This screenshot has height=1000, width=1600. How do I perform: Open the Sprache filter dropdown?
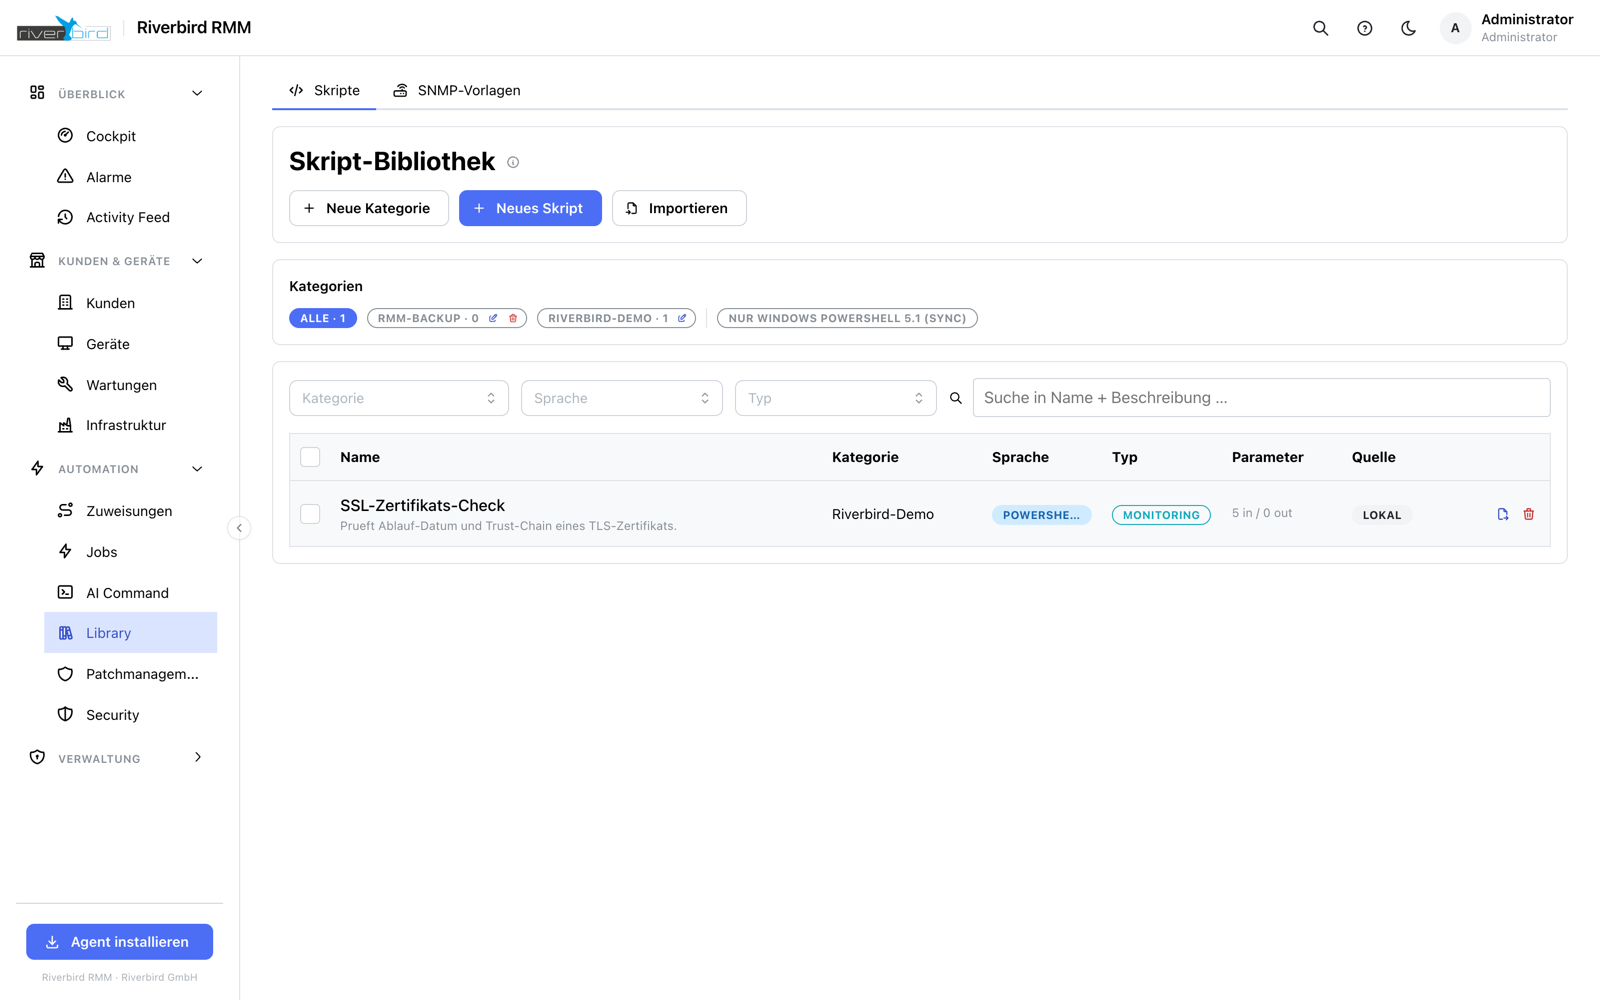(622, 398)
